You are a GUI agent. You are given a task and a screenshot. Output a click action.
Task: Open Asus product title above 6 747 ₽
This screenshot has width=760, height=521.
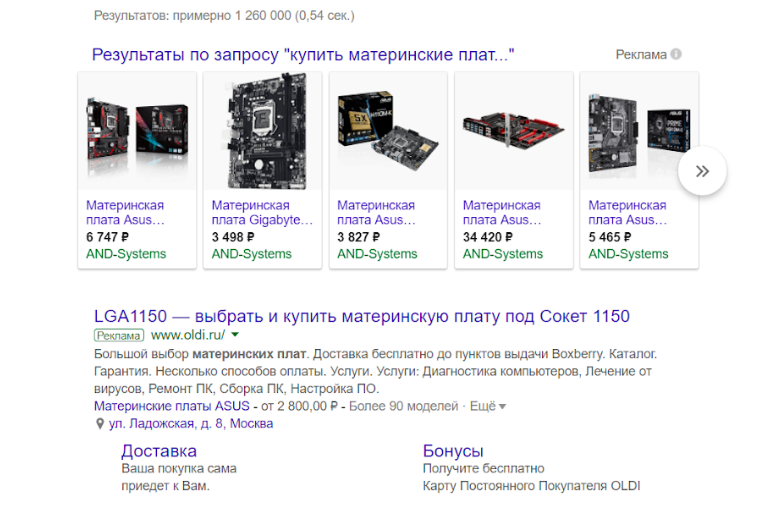click(126, 213)
